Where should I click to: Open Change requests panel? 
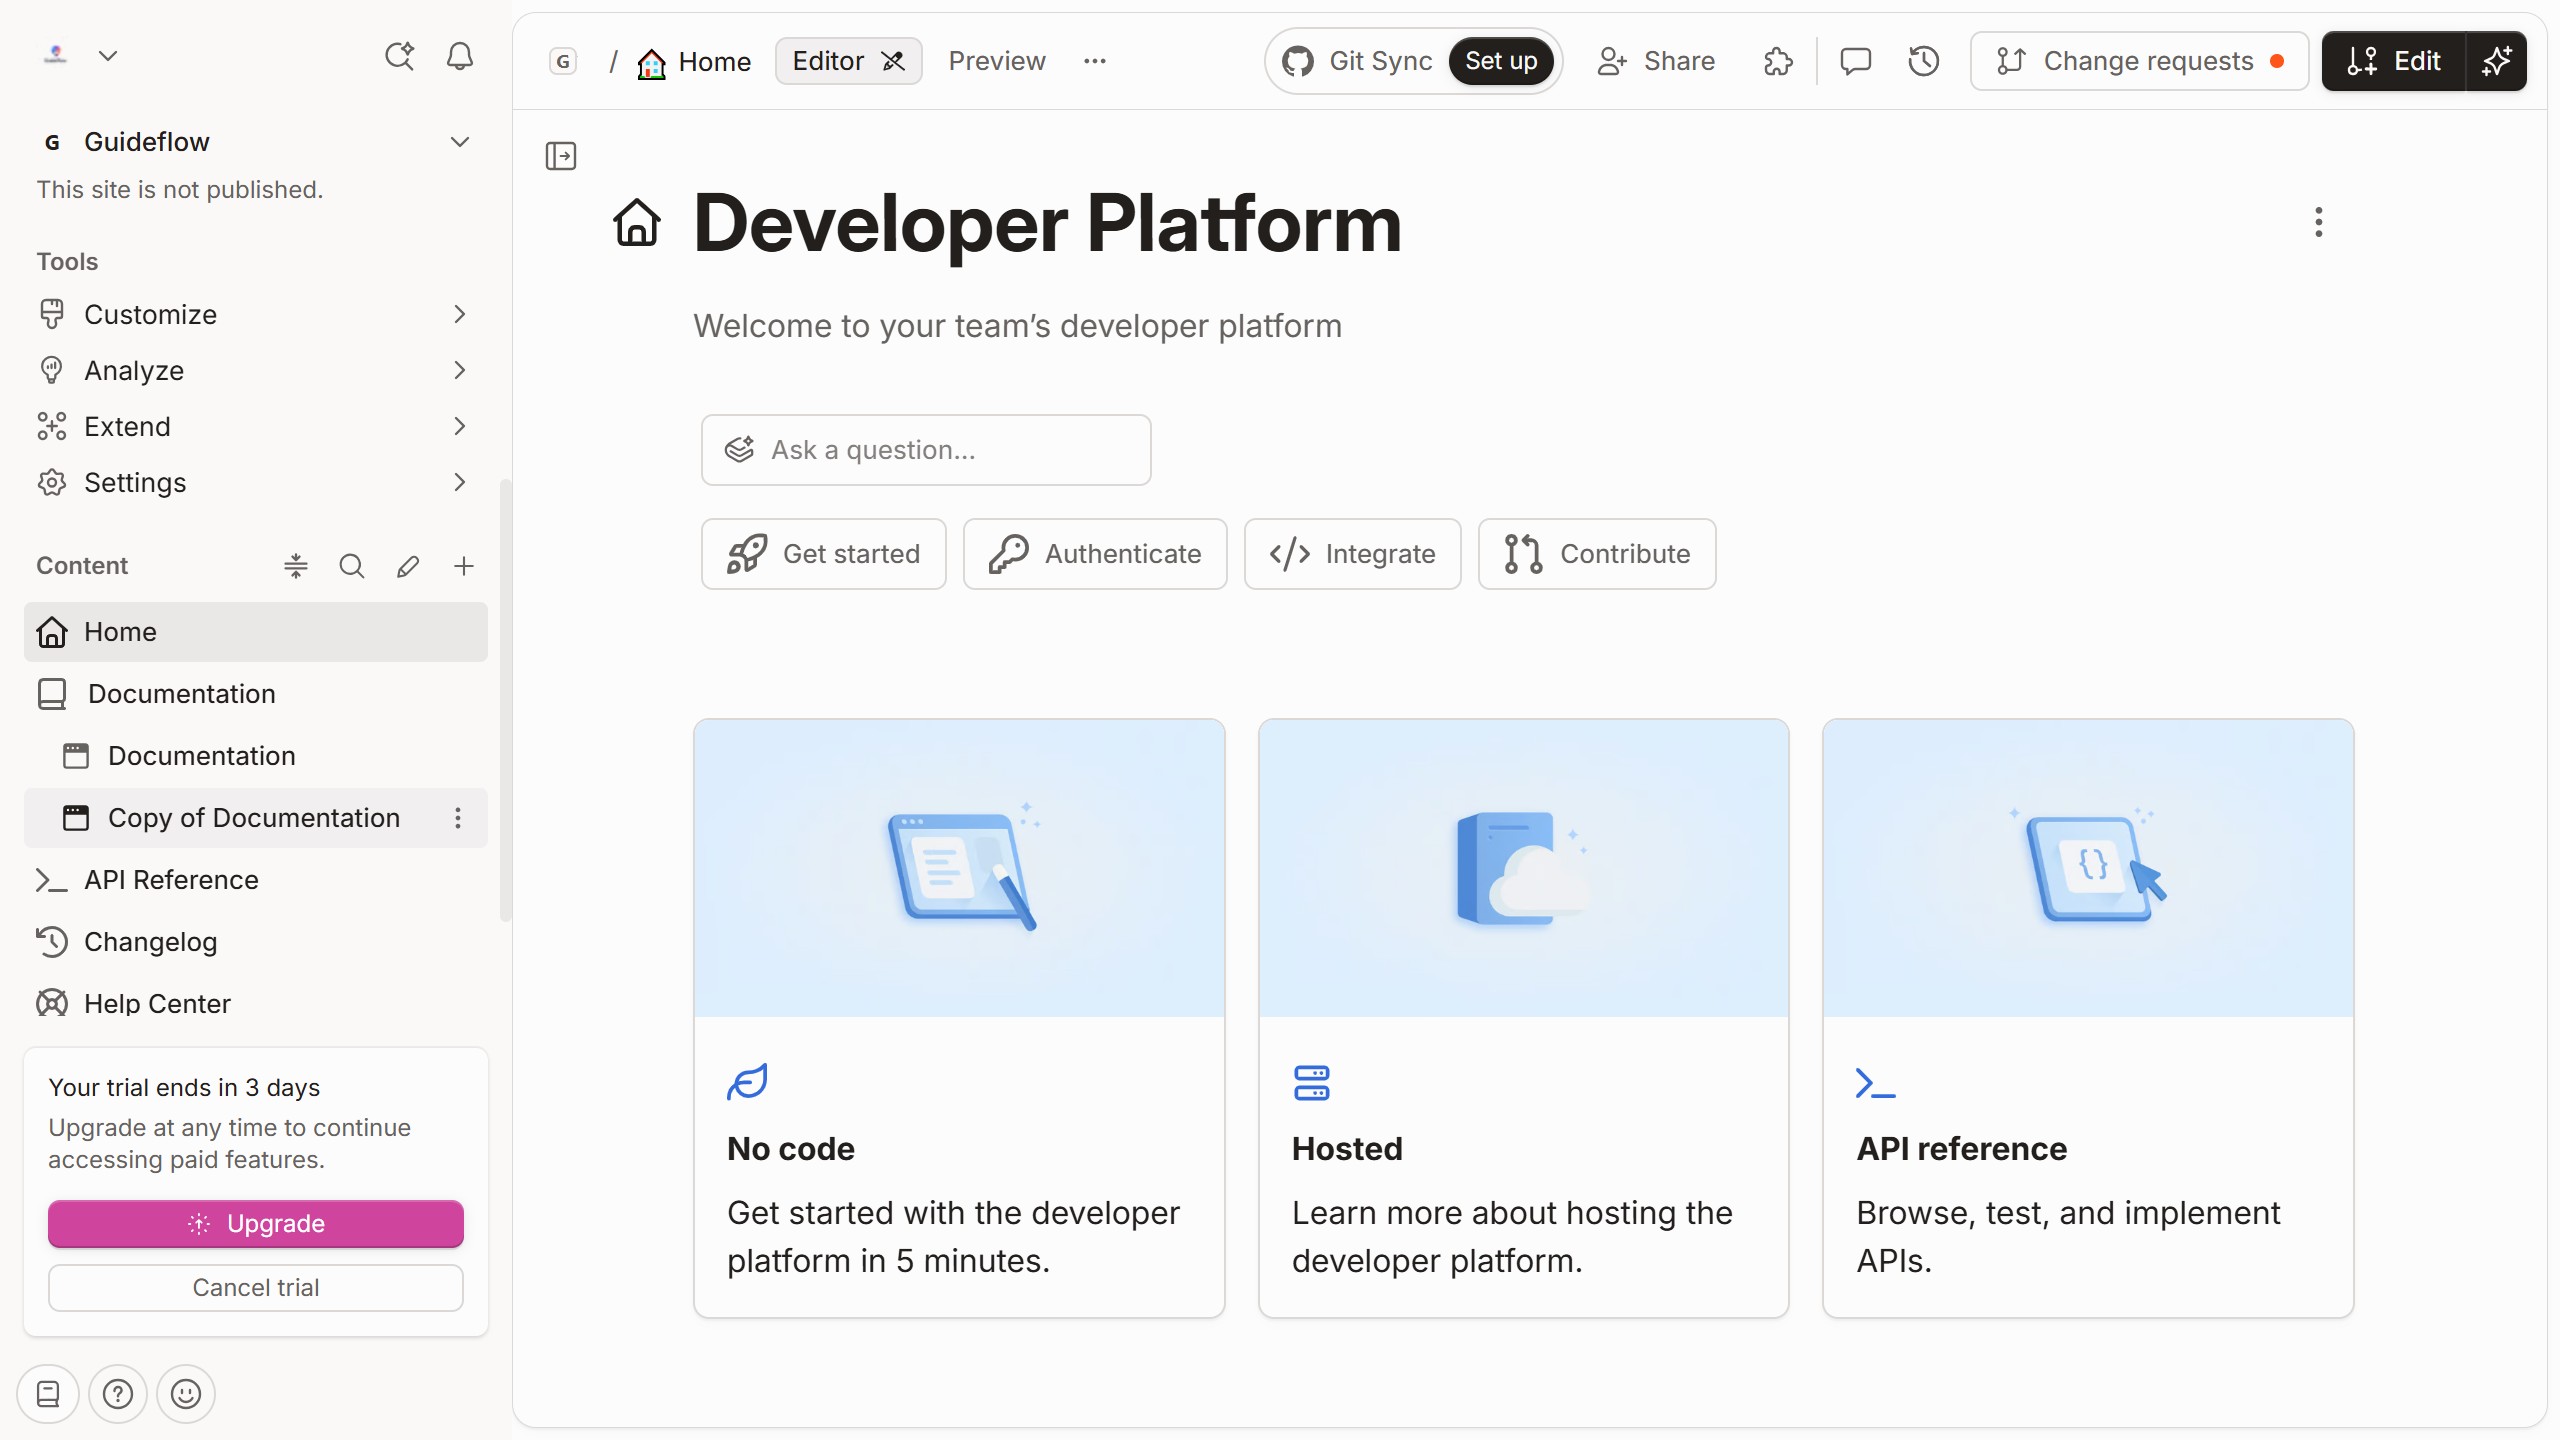tap(2140, 62)
